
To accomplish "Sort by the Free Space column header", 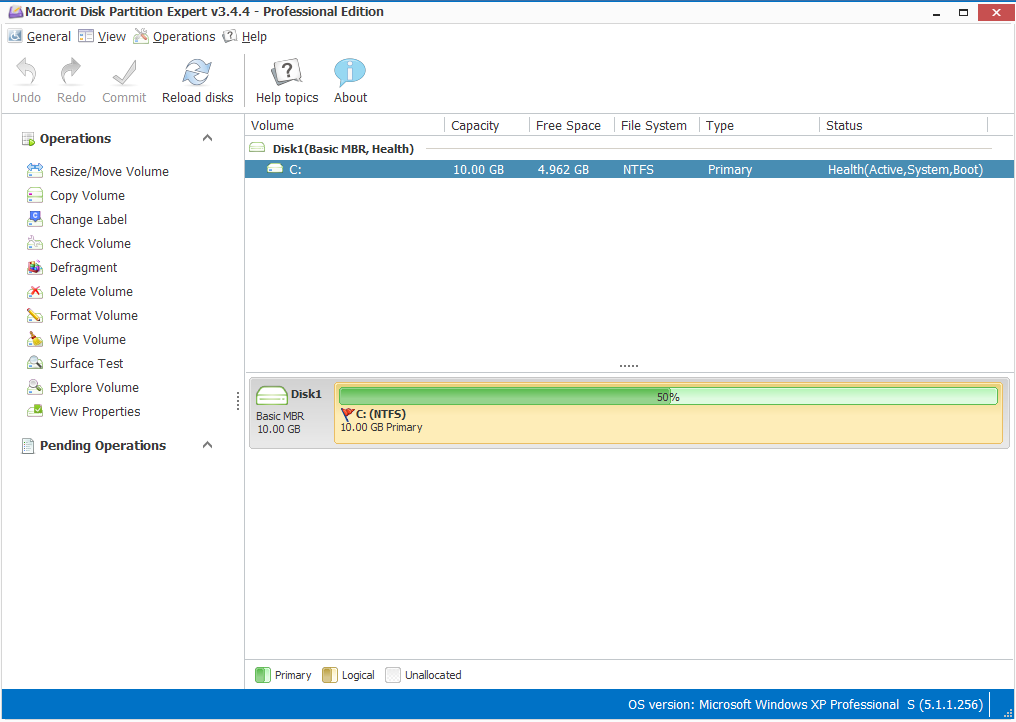I will click(572, 125).
